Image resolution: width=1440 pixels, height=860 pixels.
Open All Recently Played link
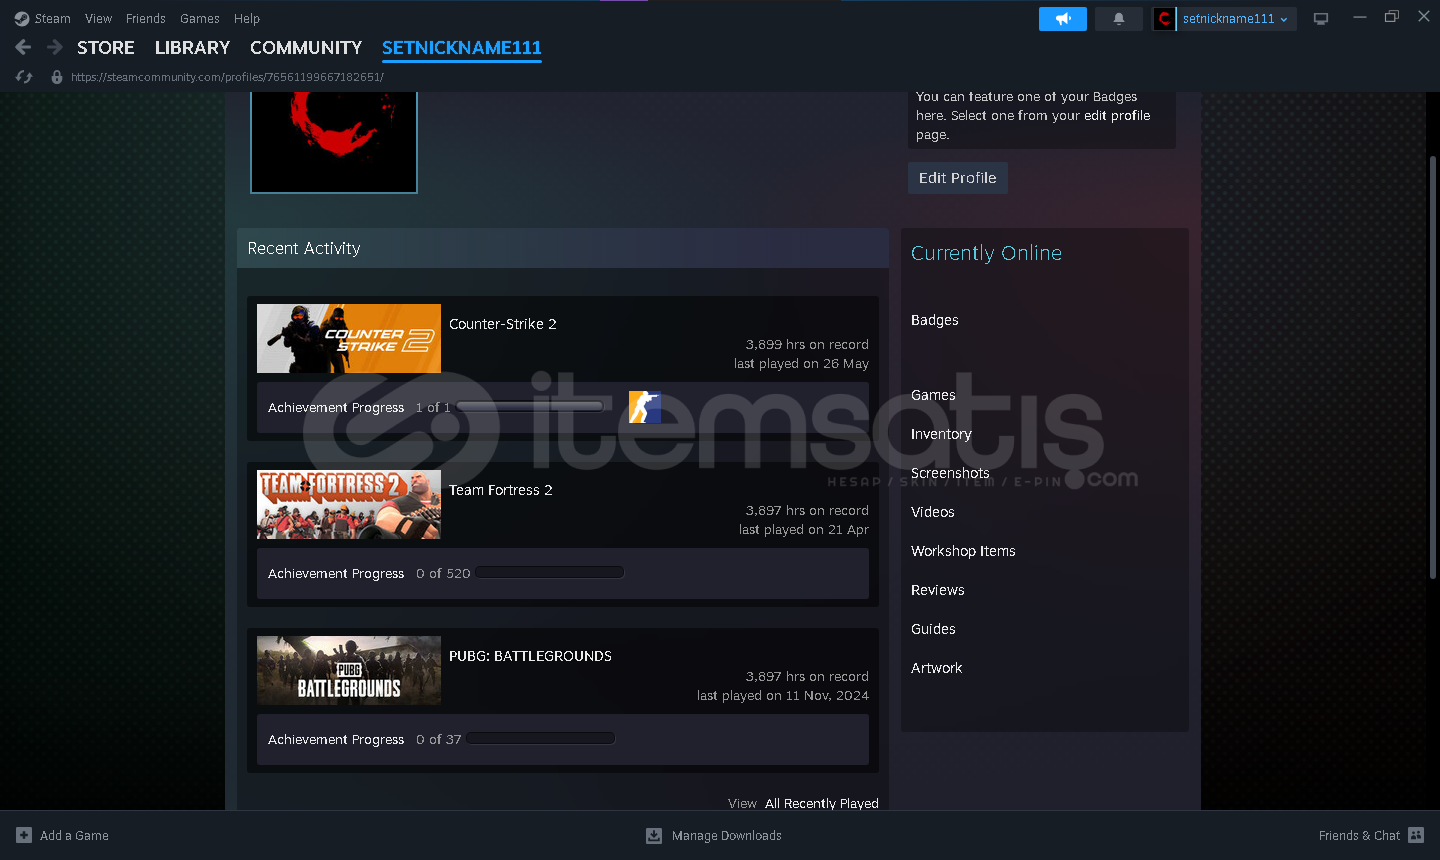(822, 803)
